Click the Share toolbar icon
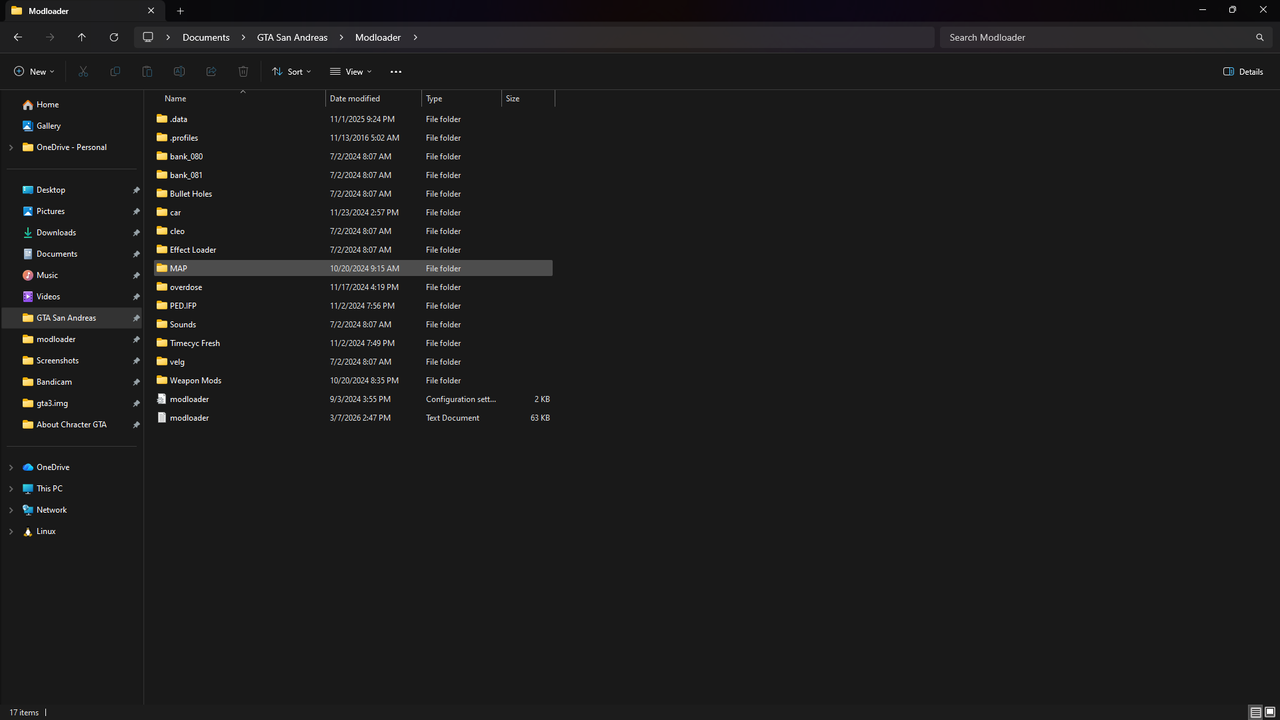The height and width of the screenshot is (720, 1280). click(x=211, y=72)
